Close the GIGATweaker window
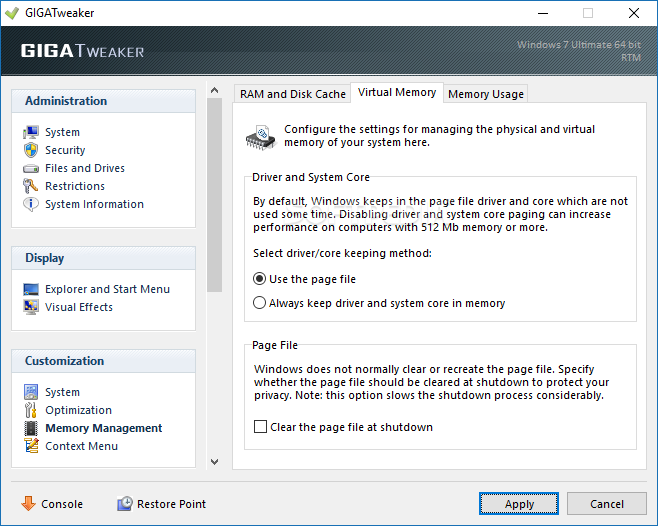The image size is (658, 526). [634, 13]
